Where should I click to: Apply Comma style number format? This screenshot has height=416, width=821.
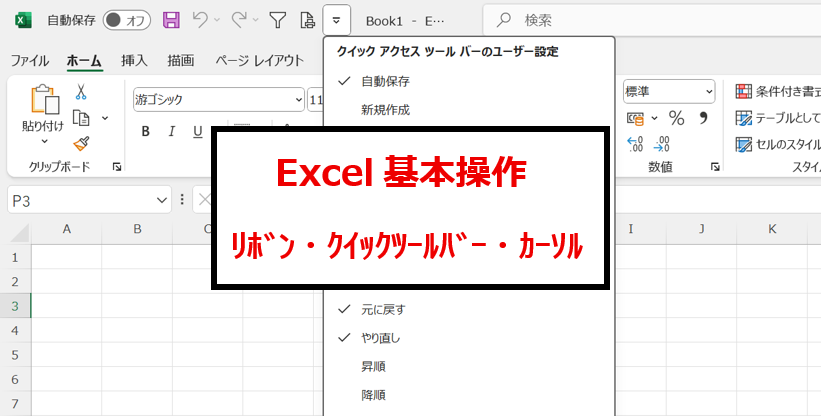pos(703,119)
